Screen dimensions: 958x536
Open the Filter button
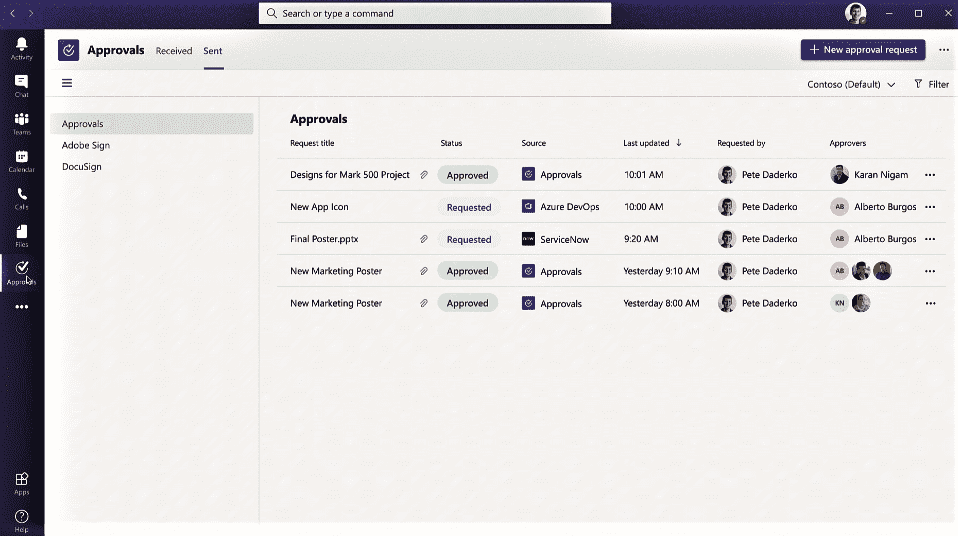click(931, 85)
